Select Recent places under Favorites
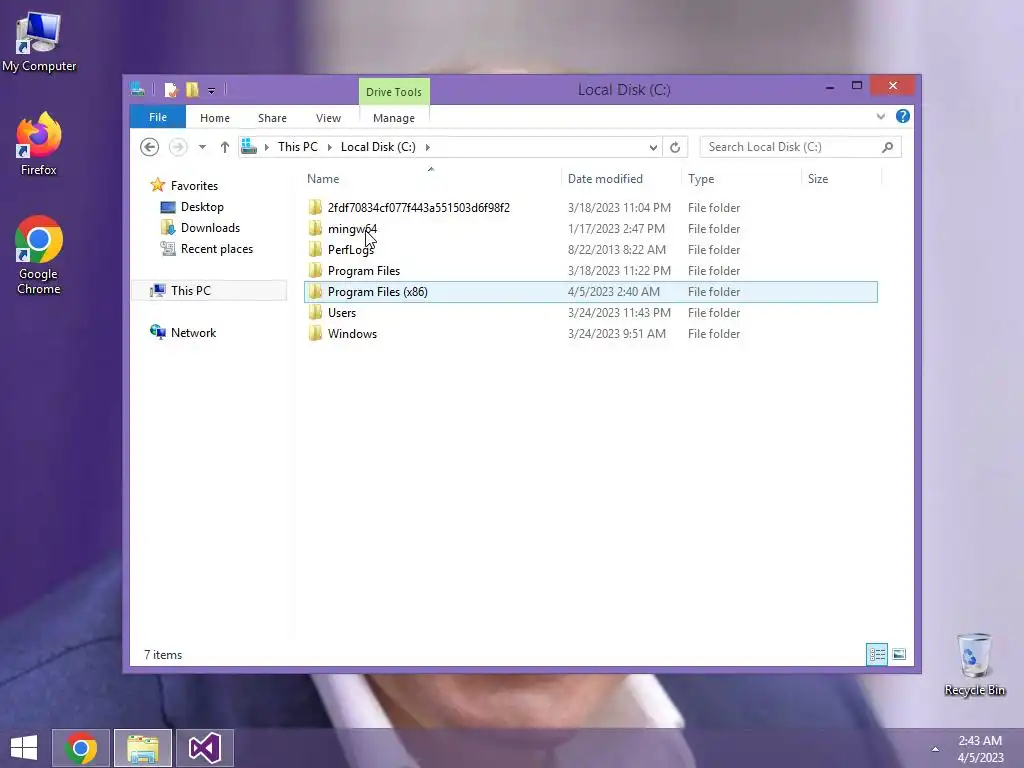Image resolution: width=1024 pixels, height=768 pixels. 216,249
